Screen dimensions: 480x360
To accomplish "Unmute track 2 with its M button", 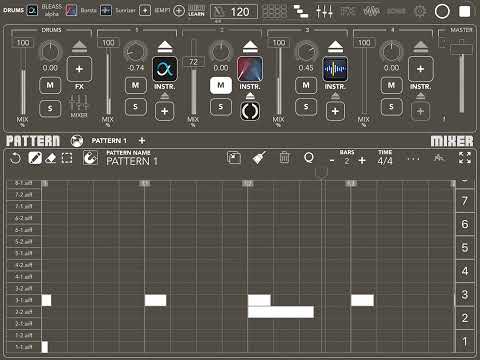I will (x=221, y=85).
